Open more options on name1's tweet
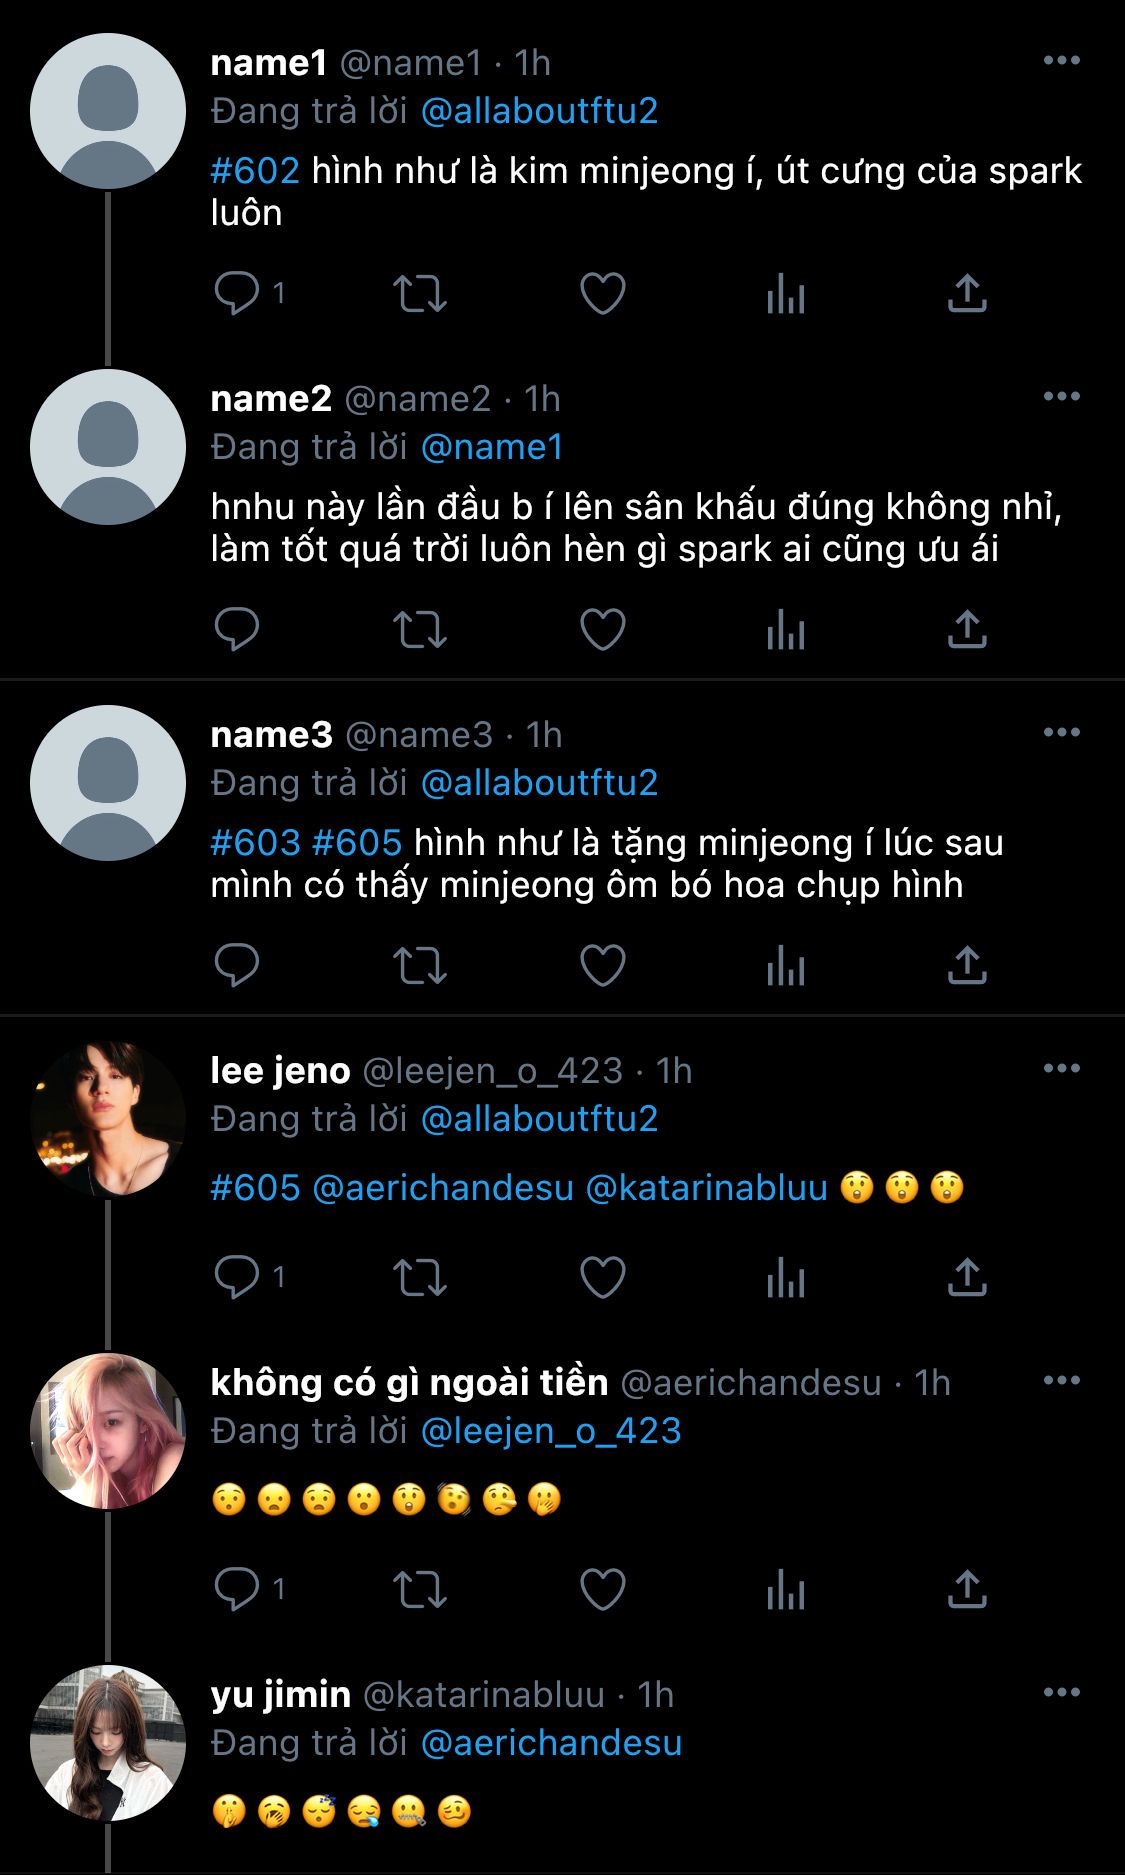 point(1061,61)
